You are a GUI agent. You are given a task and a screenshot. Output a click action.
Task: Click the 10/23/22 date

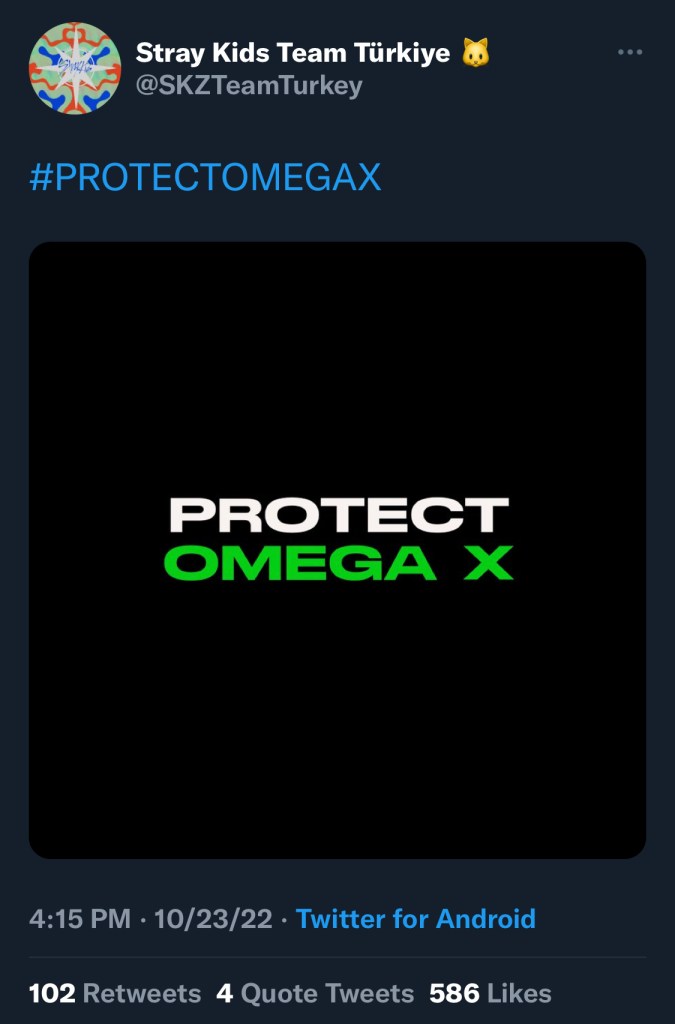(x=213, y=919)
